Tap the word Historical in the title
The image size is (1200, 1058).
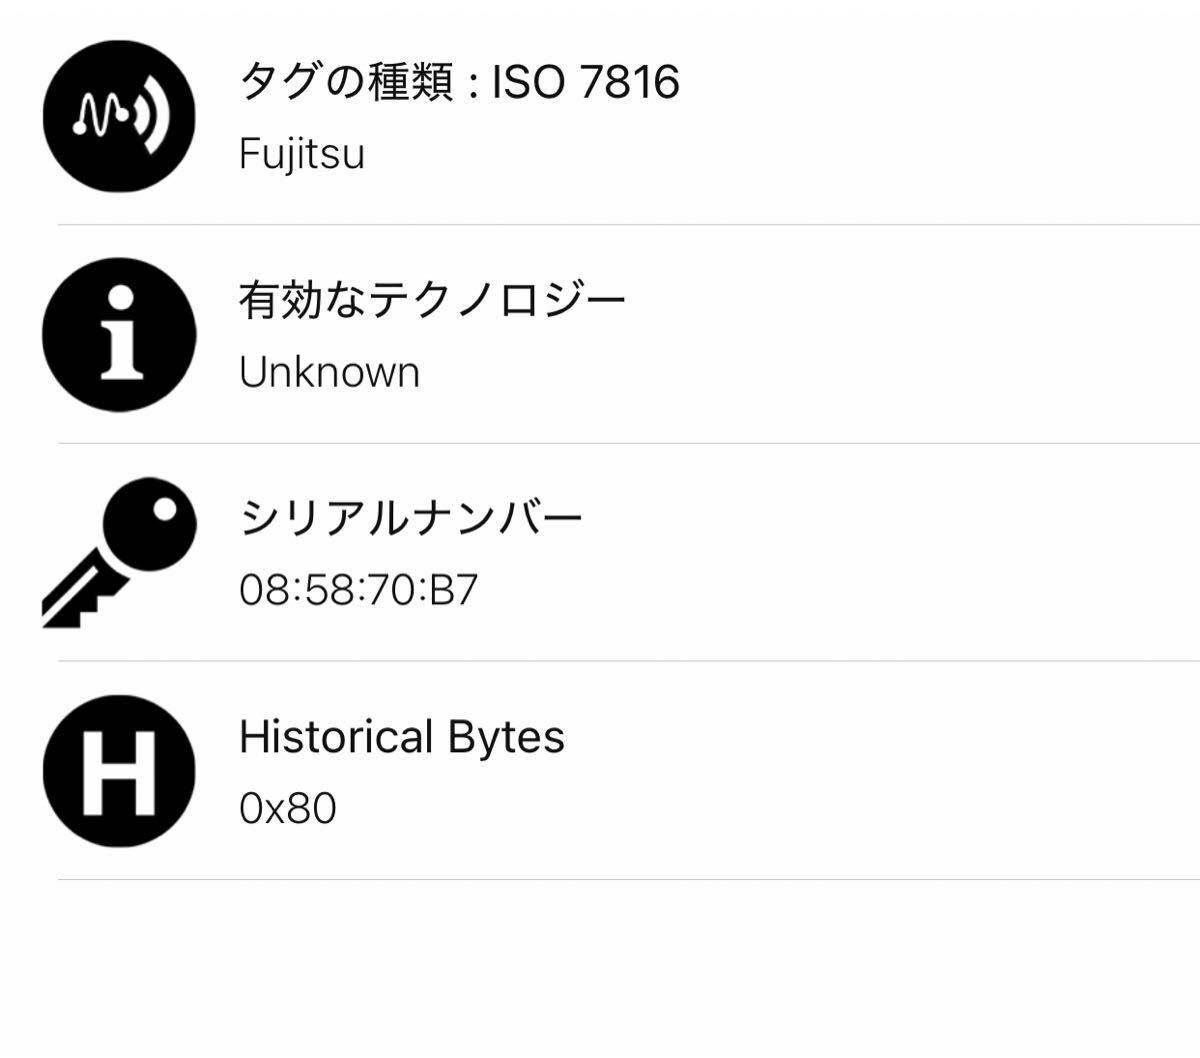click(336, 736)
